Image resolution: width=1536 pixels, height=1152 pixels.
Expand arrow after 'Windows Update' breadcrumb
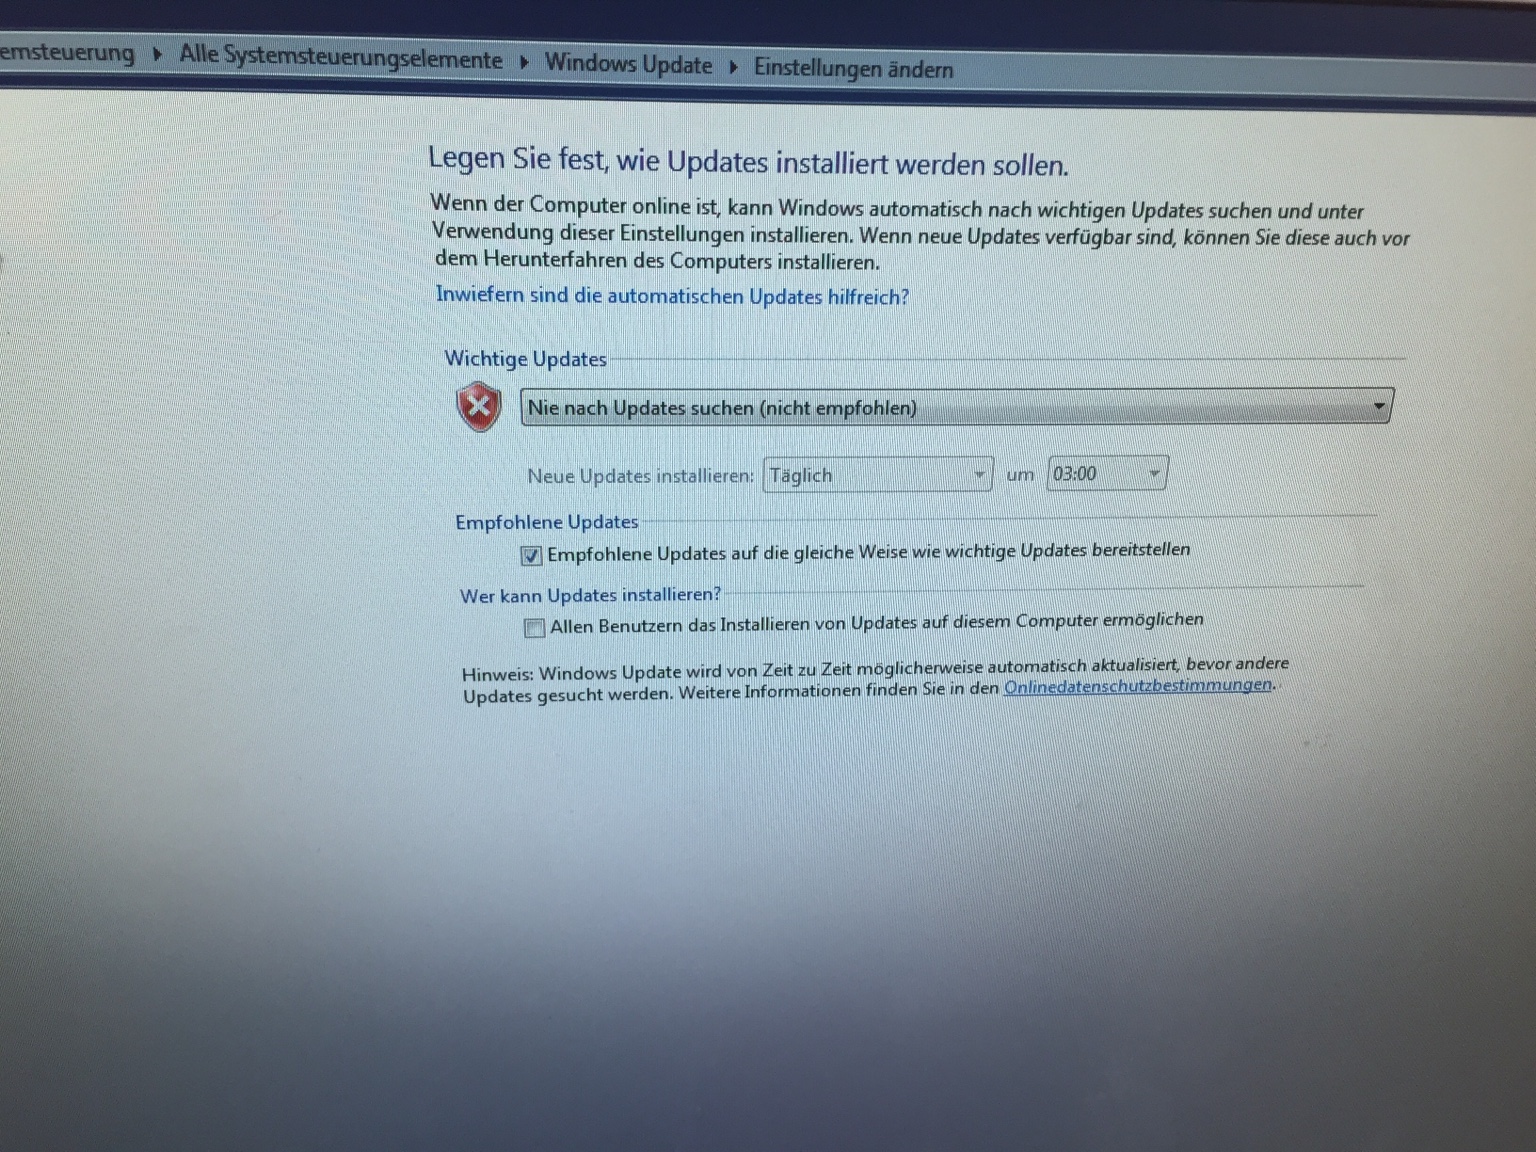click(x=733, y=67)
